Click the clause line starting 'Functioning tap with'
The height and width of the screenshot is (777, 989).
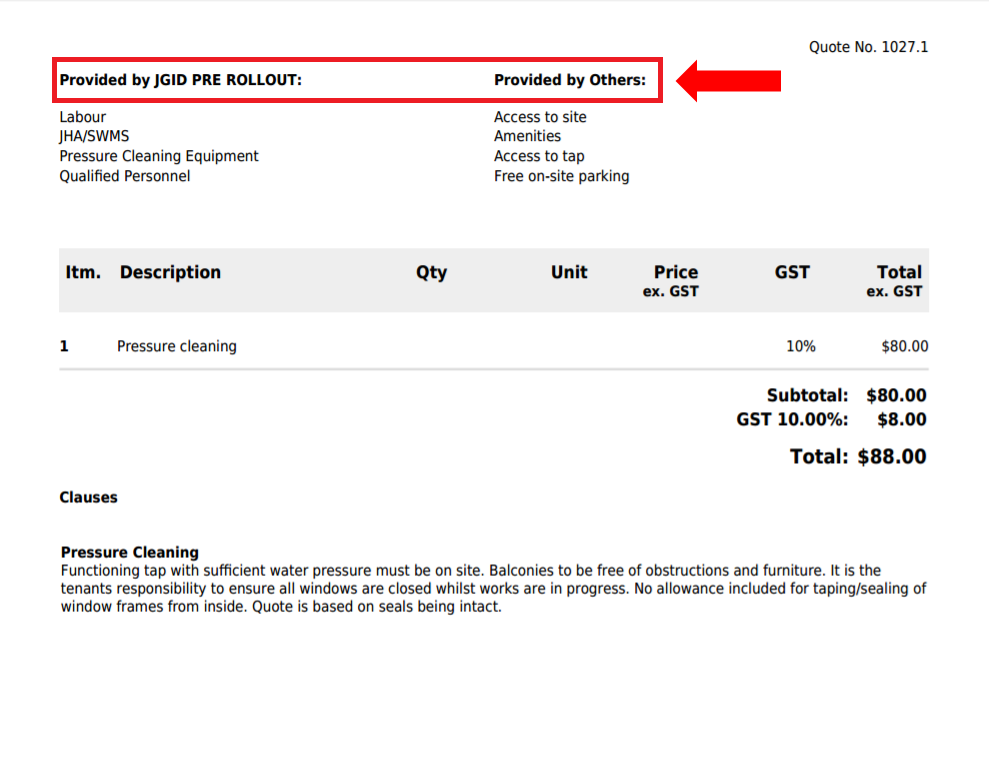pyautogui.click(x=471, y=571)
